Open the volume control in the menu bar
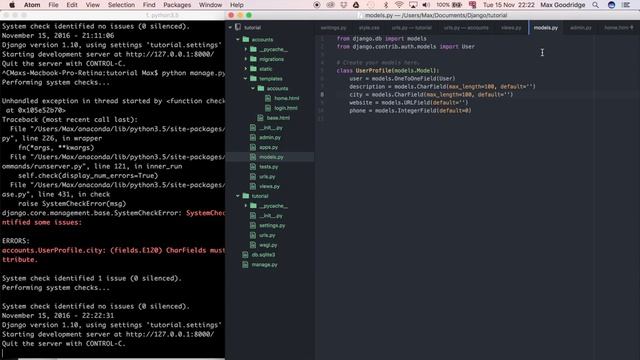This screenshot has width=640, height=360. click(x=426, y=5)
